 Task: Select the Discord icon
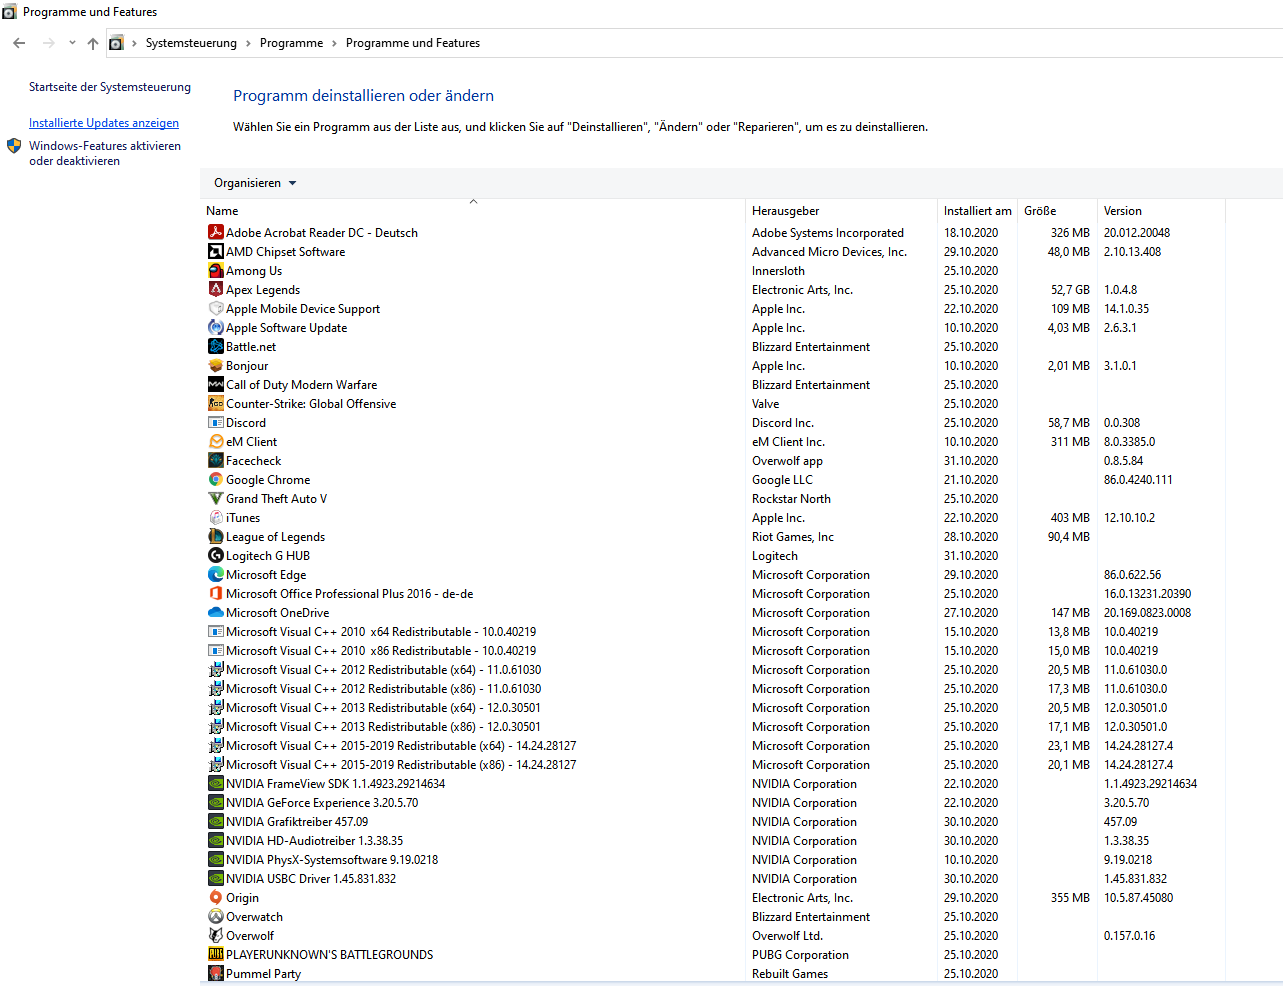[215, 422]
